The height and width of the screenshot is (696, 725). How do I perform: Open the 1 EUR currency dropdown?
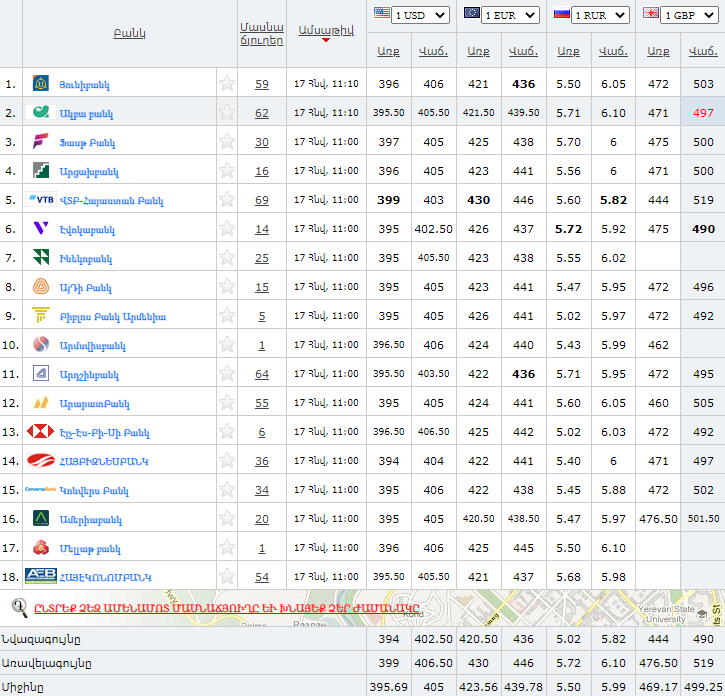(510, 15)
